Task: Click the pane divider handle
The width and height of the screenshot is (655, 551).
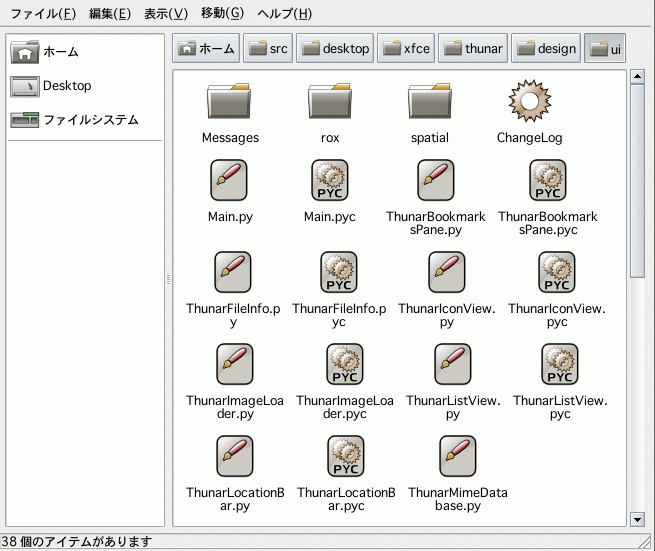Action: coord(168,280)
